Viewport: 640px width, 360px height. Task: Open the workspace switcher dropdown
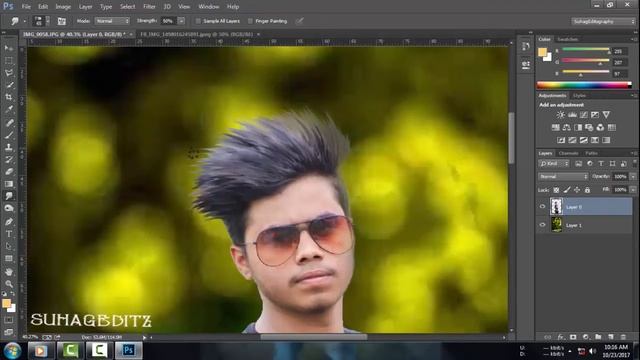point(603,21)
